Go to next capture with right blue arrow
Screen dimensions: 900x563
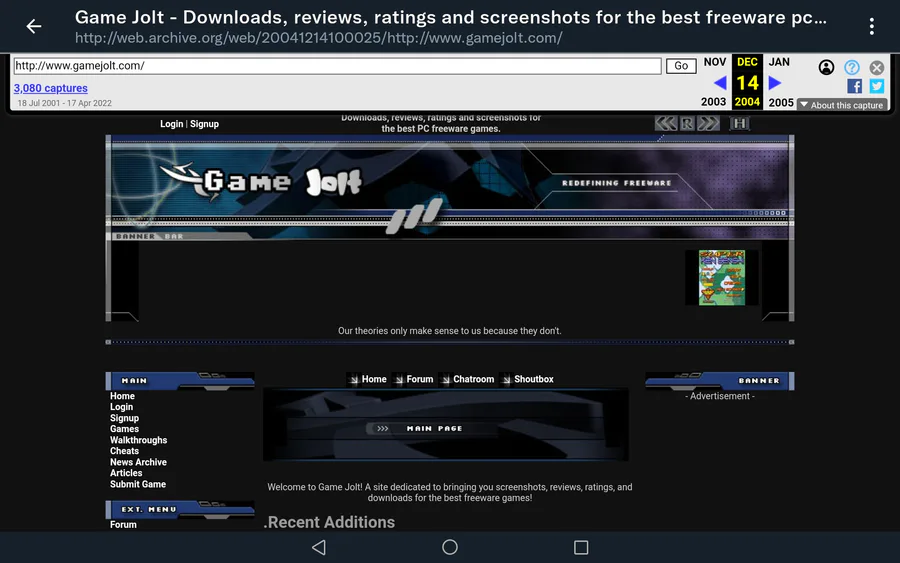[x=775, y=83]
